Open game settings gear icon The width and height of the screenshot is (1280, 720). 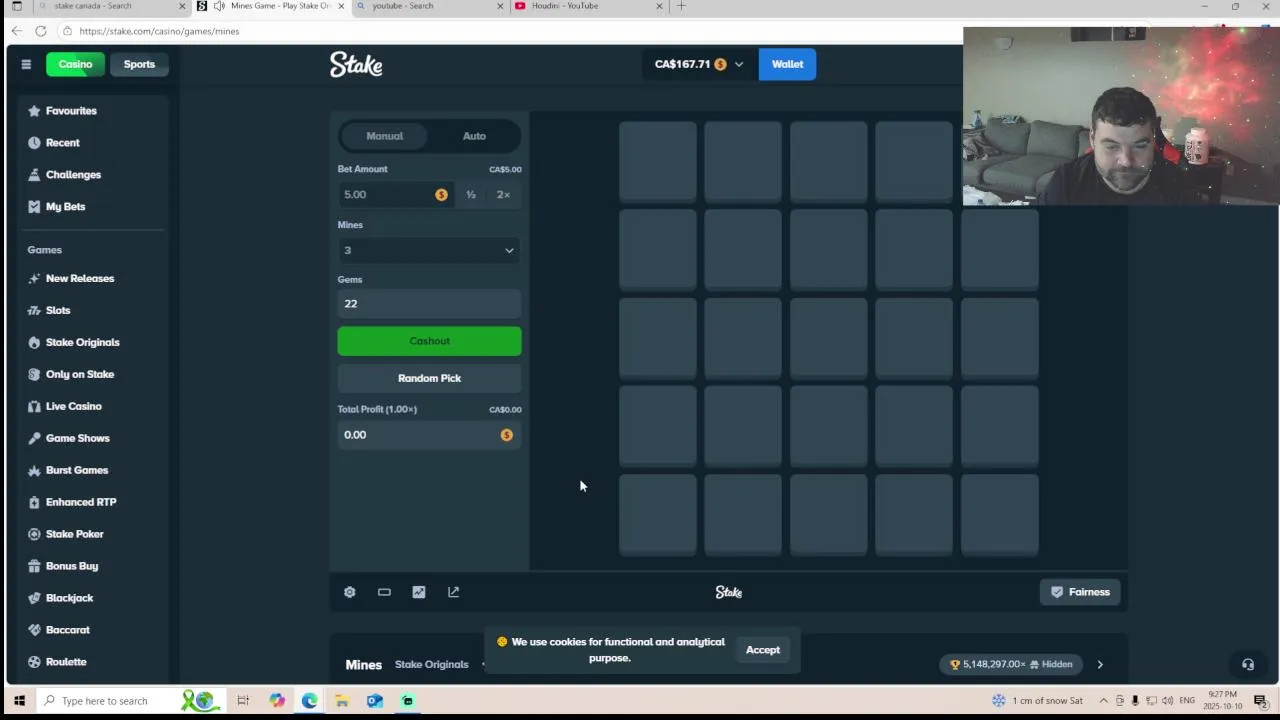click(349, 592)
